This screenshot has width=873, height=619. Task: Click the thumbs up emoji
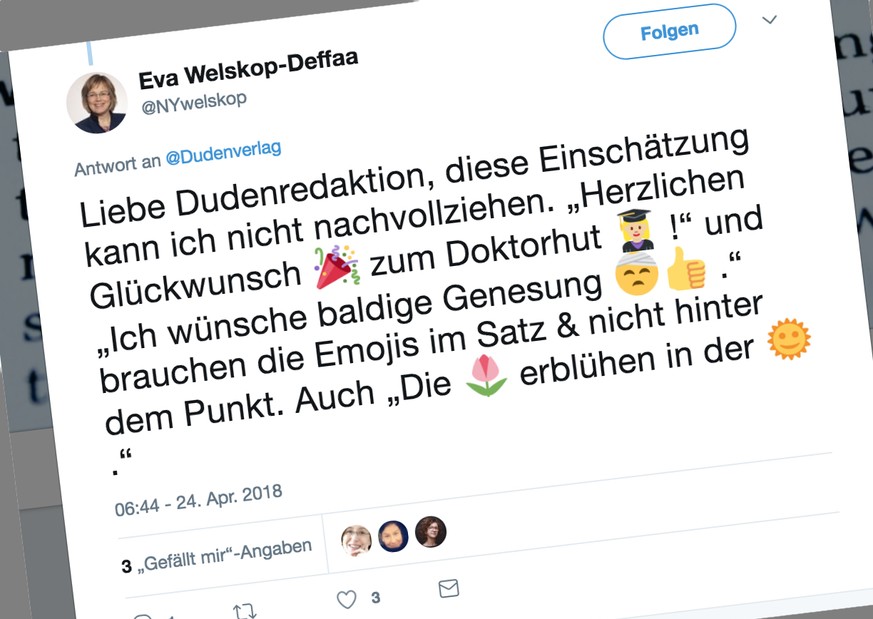point(686,269)
